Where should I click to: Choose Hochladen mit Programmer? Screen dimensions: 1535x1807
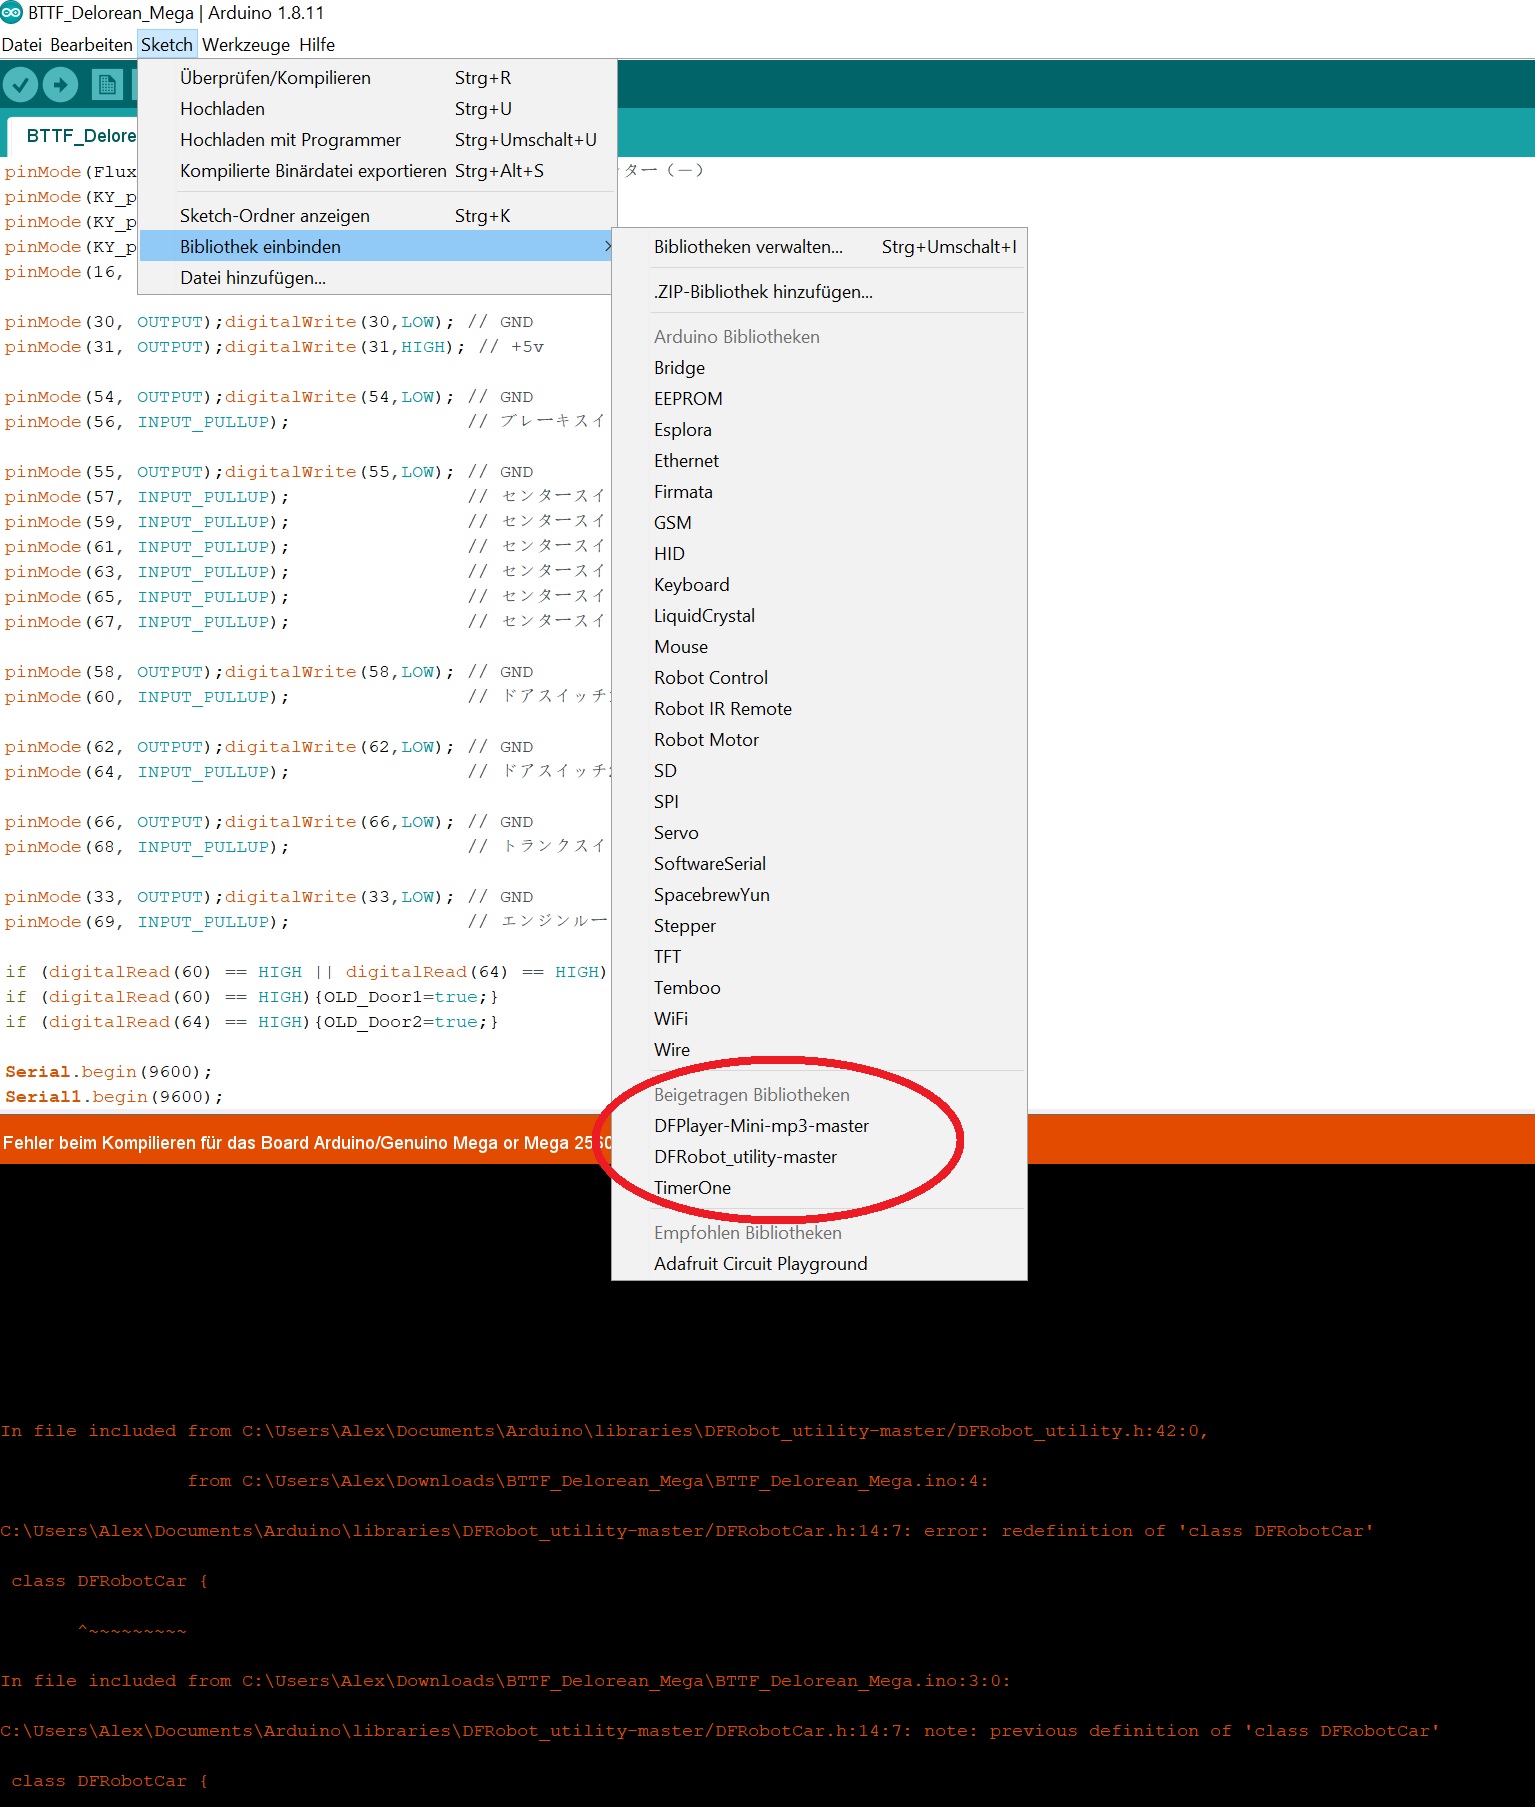(x=376, y=140)
